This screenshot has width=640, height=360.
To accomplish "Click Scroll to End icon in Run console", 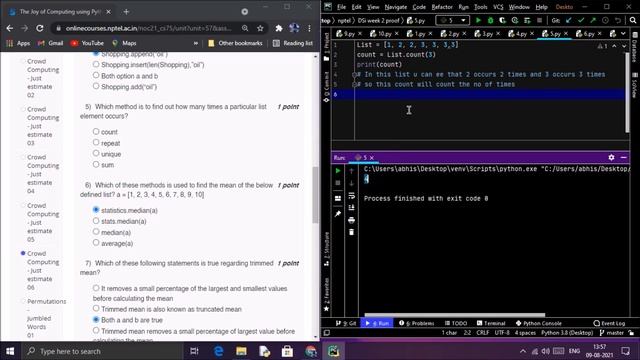I will (x=351, y=208).
